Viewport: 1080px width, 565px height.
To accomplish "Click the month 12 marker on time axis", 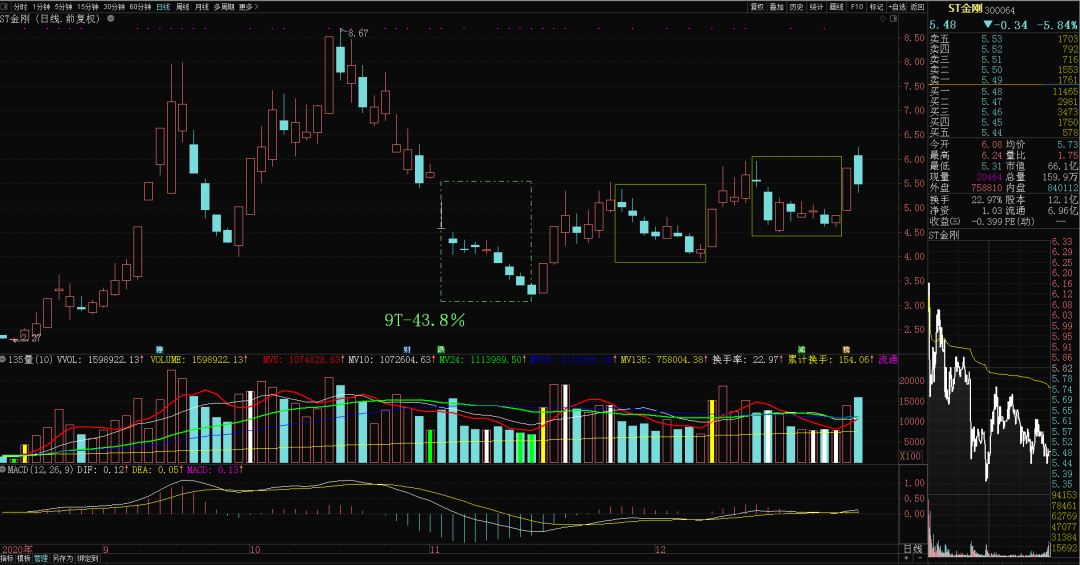I will coord(661,549).
